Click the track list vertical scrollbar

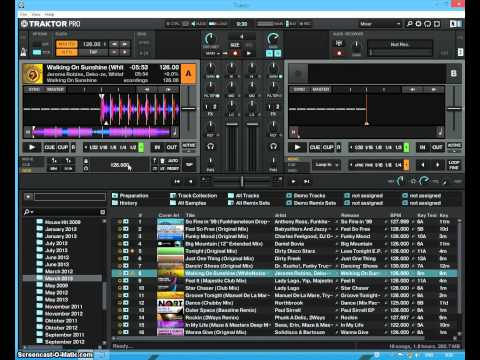pyautogui.click(x=460, y=267)
